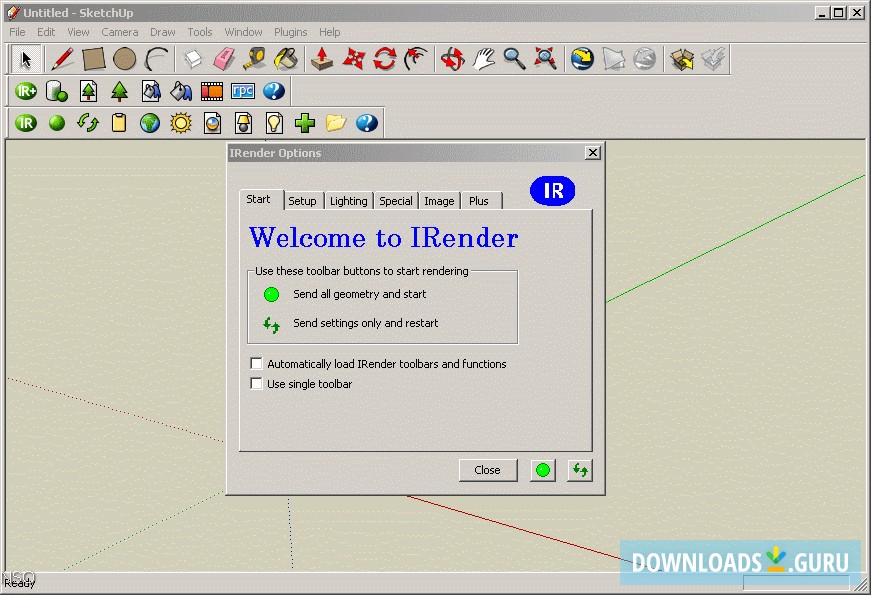Switch to the Setup tab
This screenshot has width=871, height=595.
click(302, 201)
